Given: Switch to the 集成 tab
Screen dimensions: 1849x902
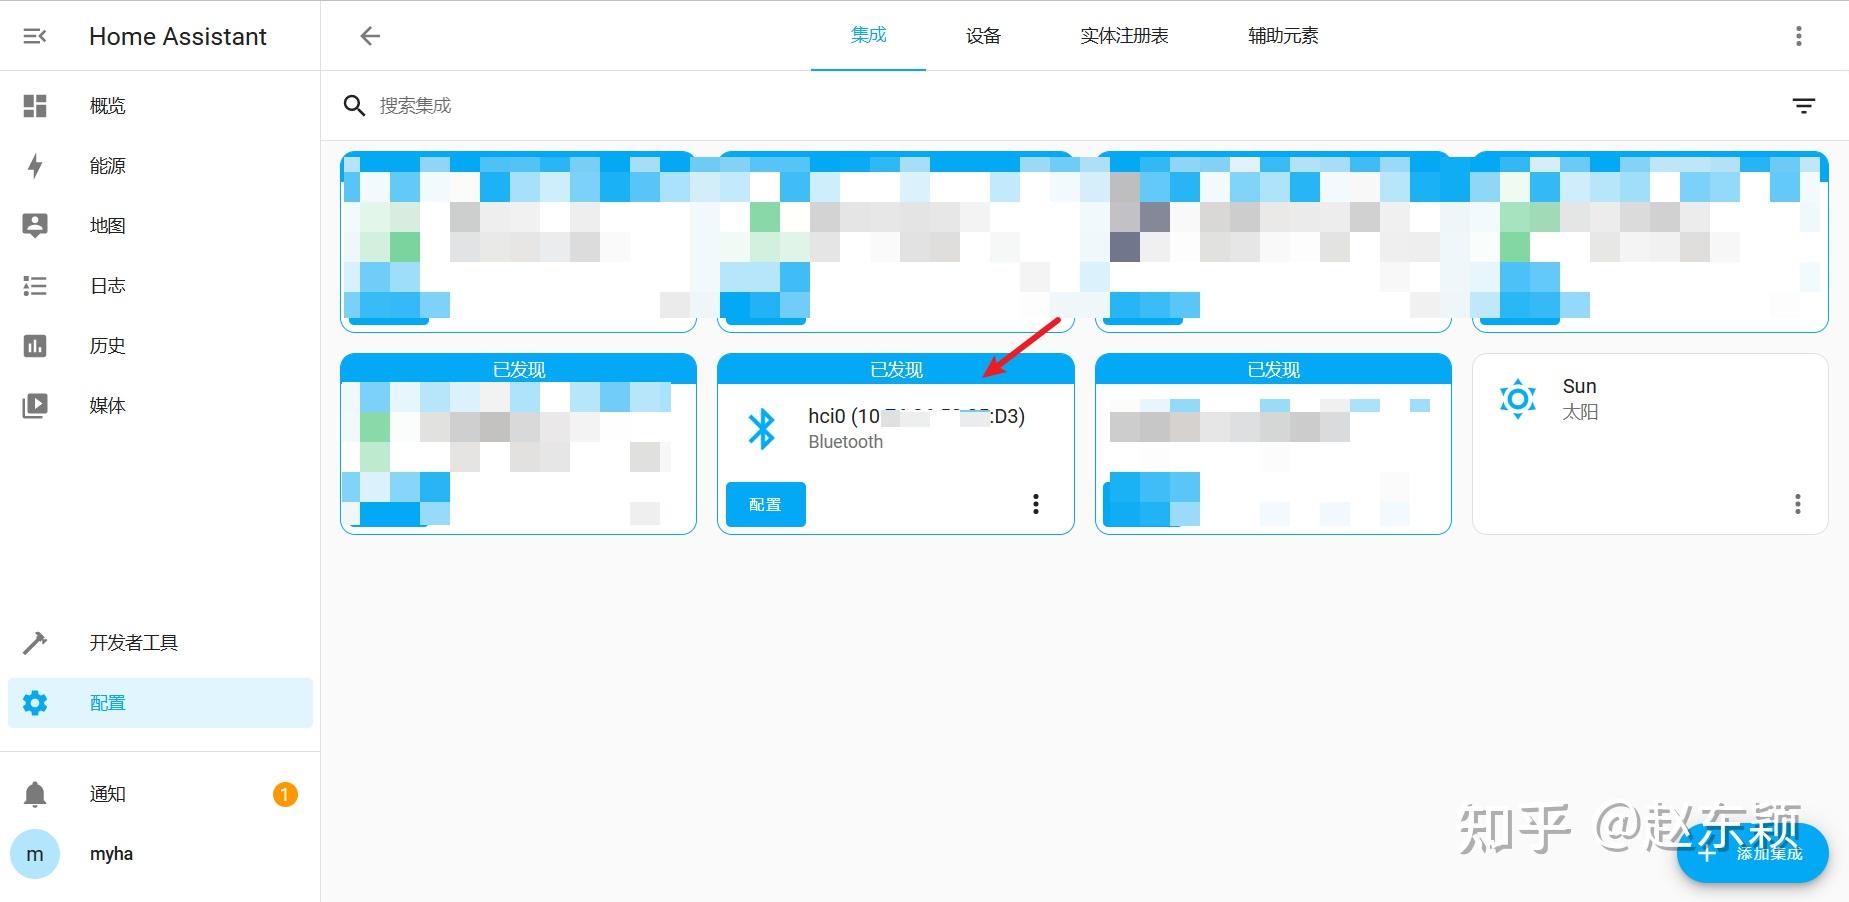Looking at the screenshot, I should [869, 35].
